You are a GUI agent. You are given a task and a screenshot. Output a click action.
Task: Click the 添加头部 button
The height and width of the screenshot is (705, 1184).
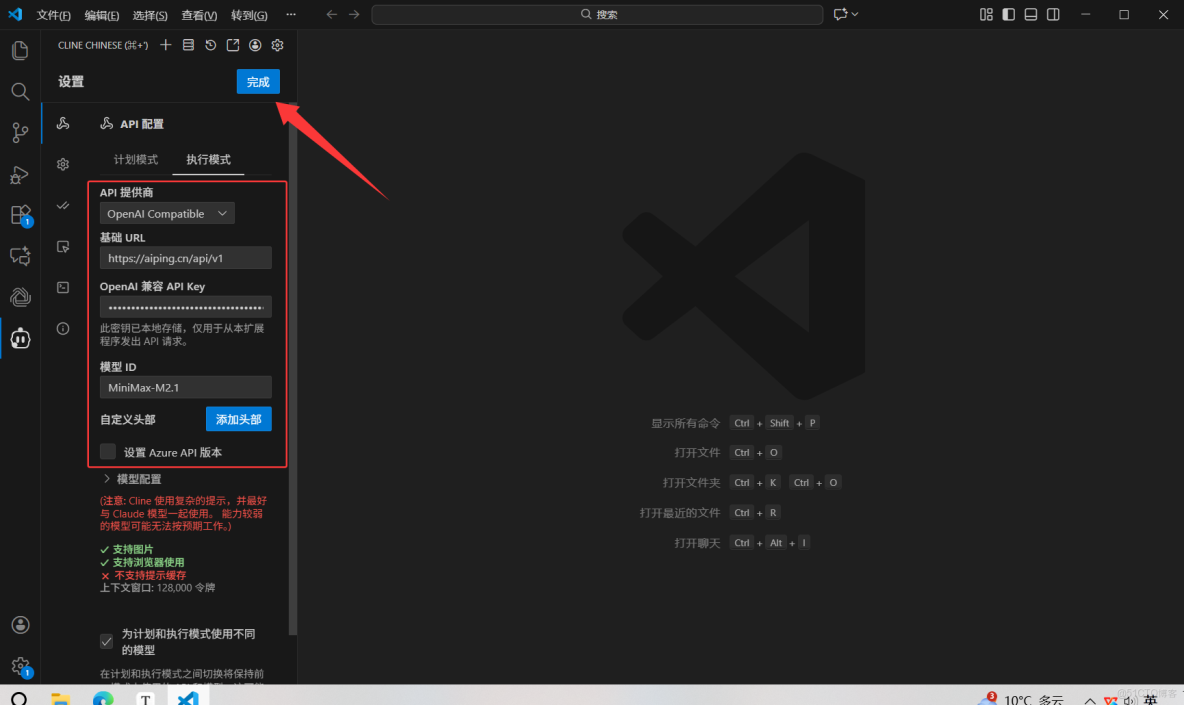click(238, 419)
